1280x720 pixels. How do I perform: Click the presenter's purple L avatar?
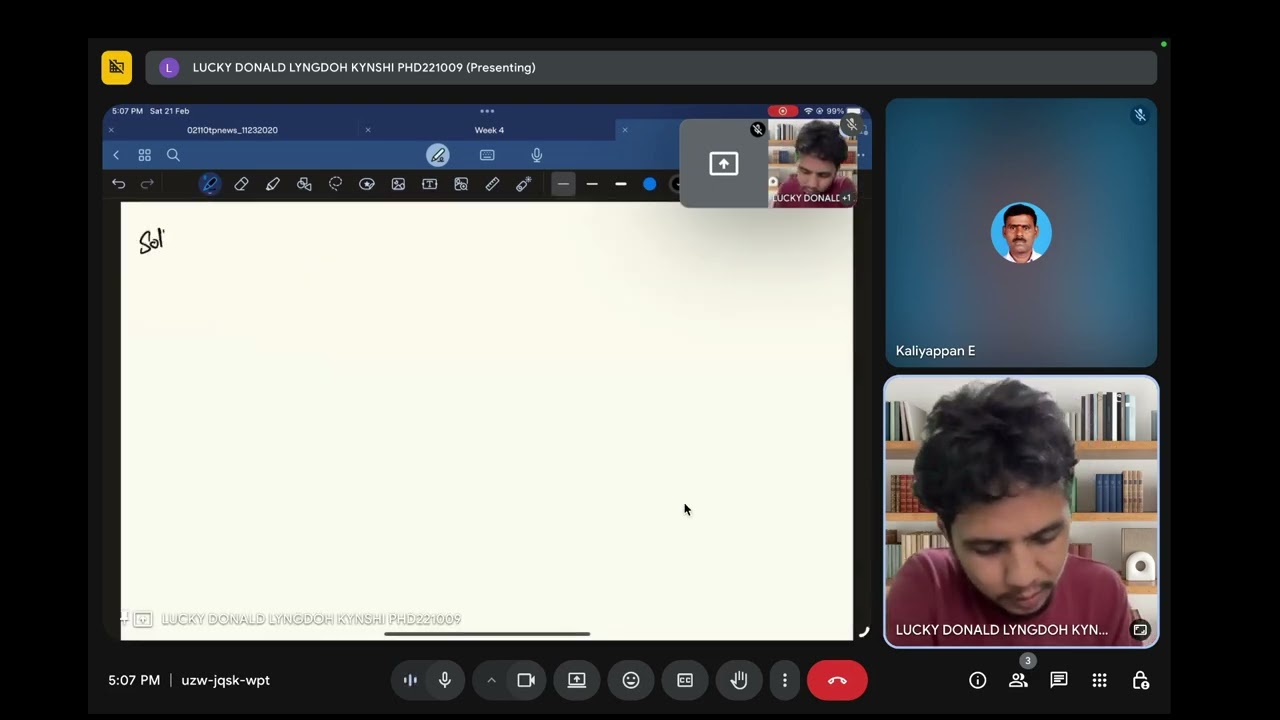[169, 68]
